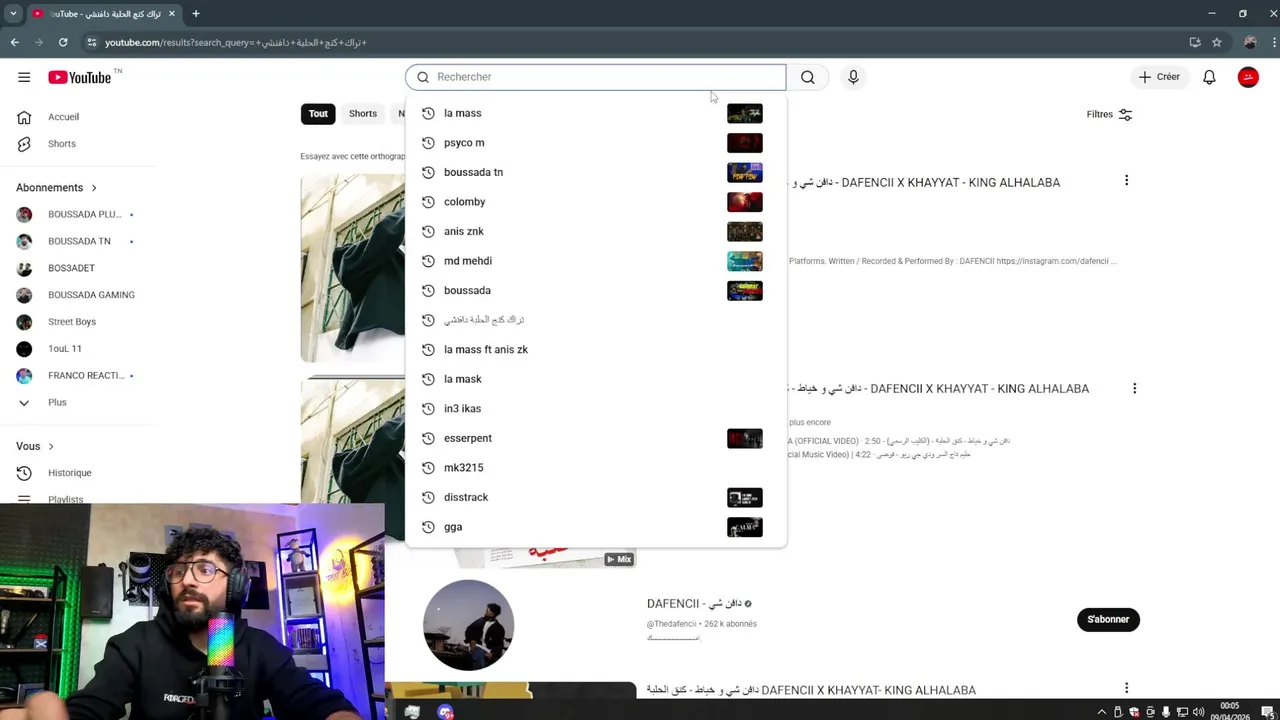
Task: Choose suggestion 'disstrack'
Action: click(x=596, y=497)
